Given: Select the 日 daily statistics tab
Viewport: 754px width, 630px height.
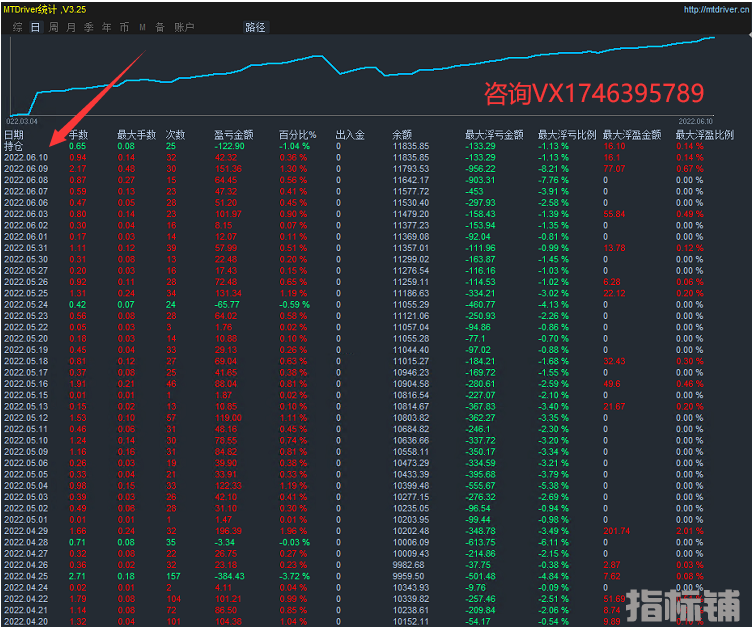Looking at the screenshot, I should tap(36, 28).
